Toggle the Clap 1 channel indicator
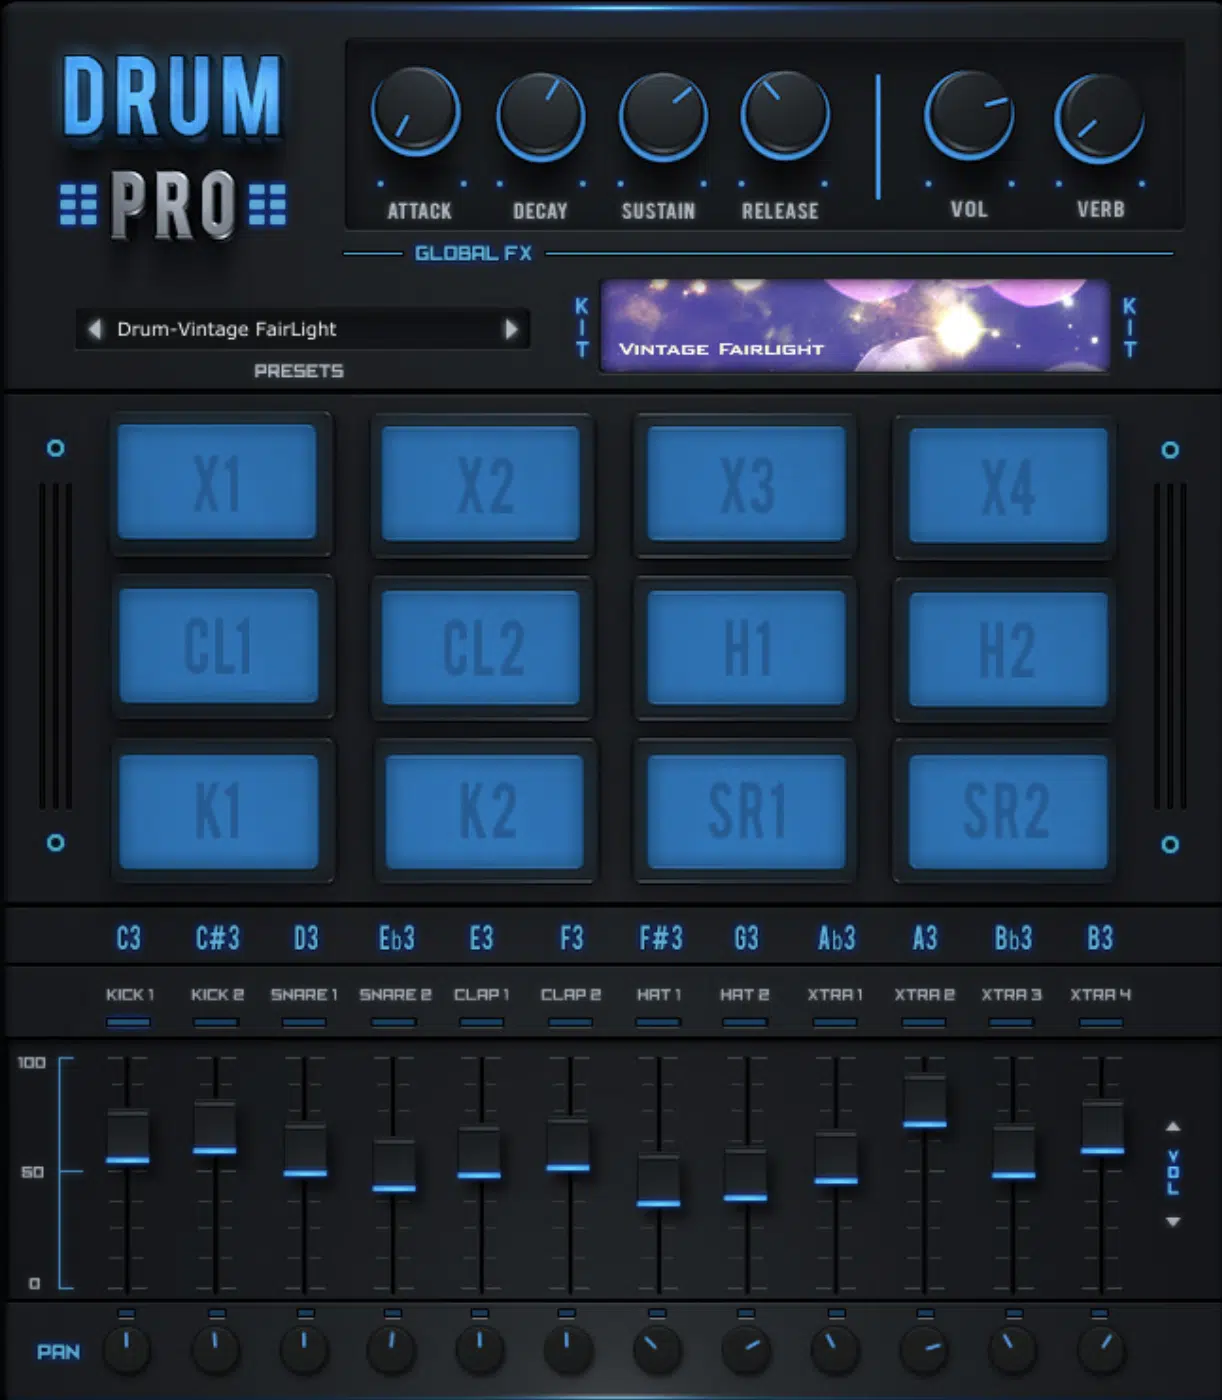 (x=481, y=1022)
